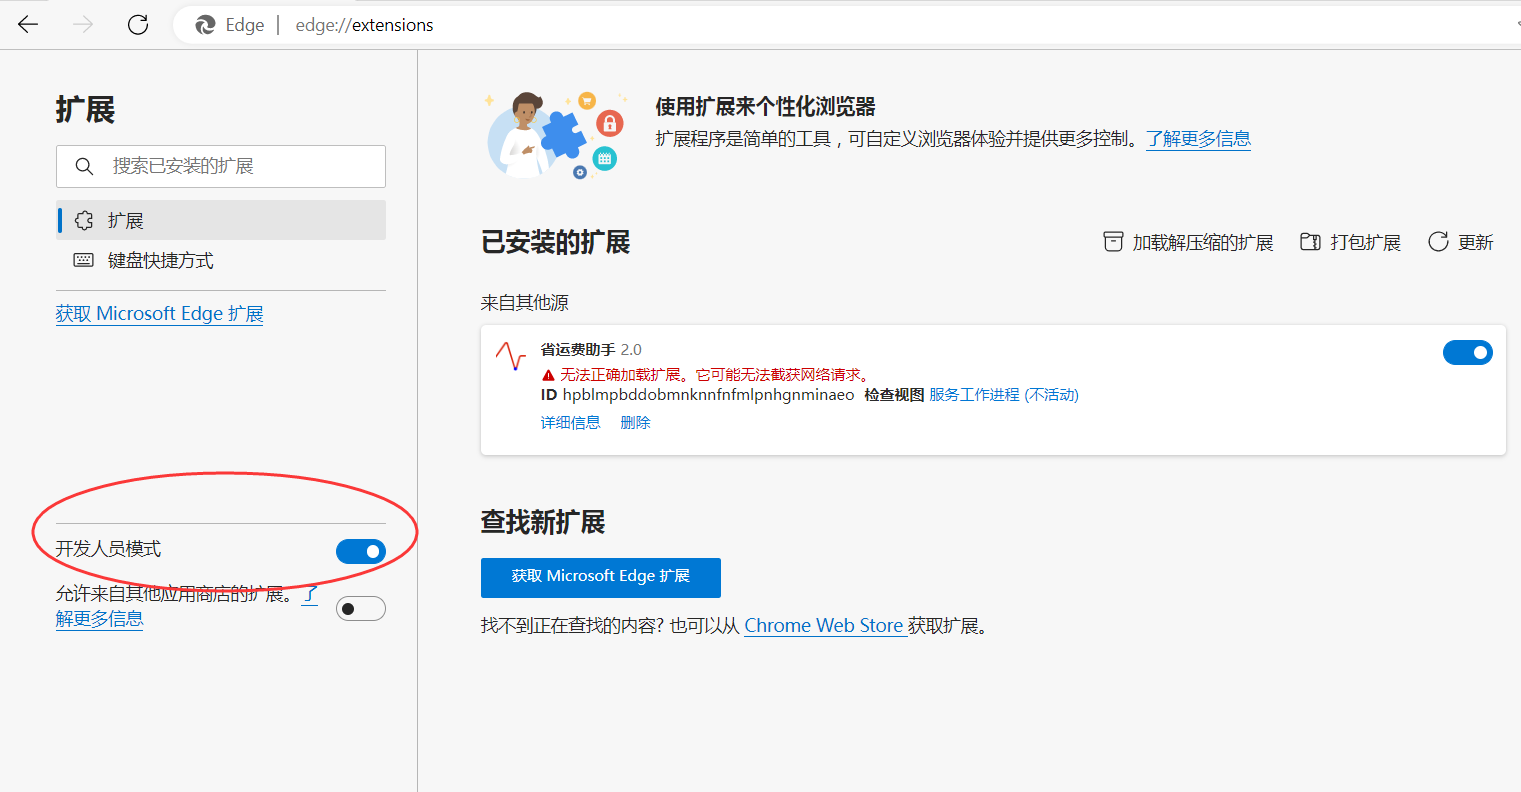Click the 省运费助手 2.0 extension name
The width and height of the screenshot is (1521, 792).
tap(591, 350)
